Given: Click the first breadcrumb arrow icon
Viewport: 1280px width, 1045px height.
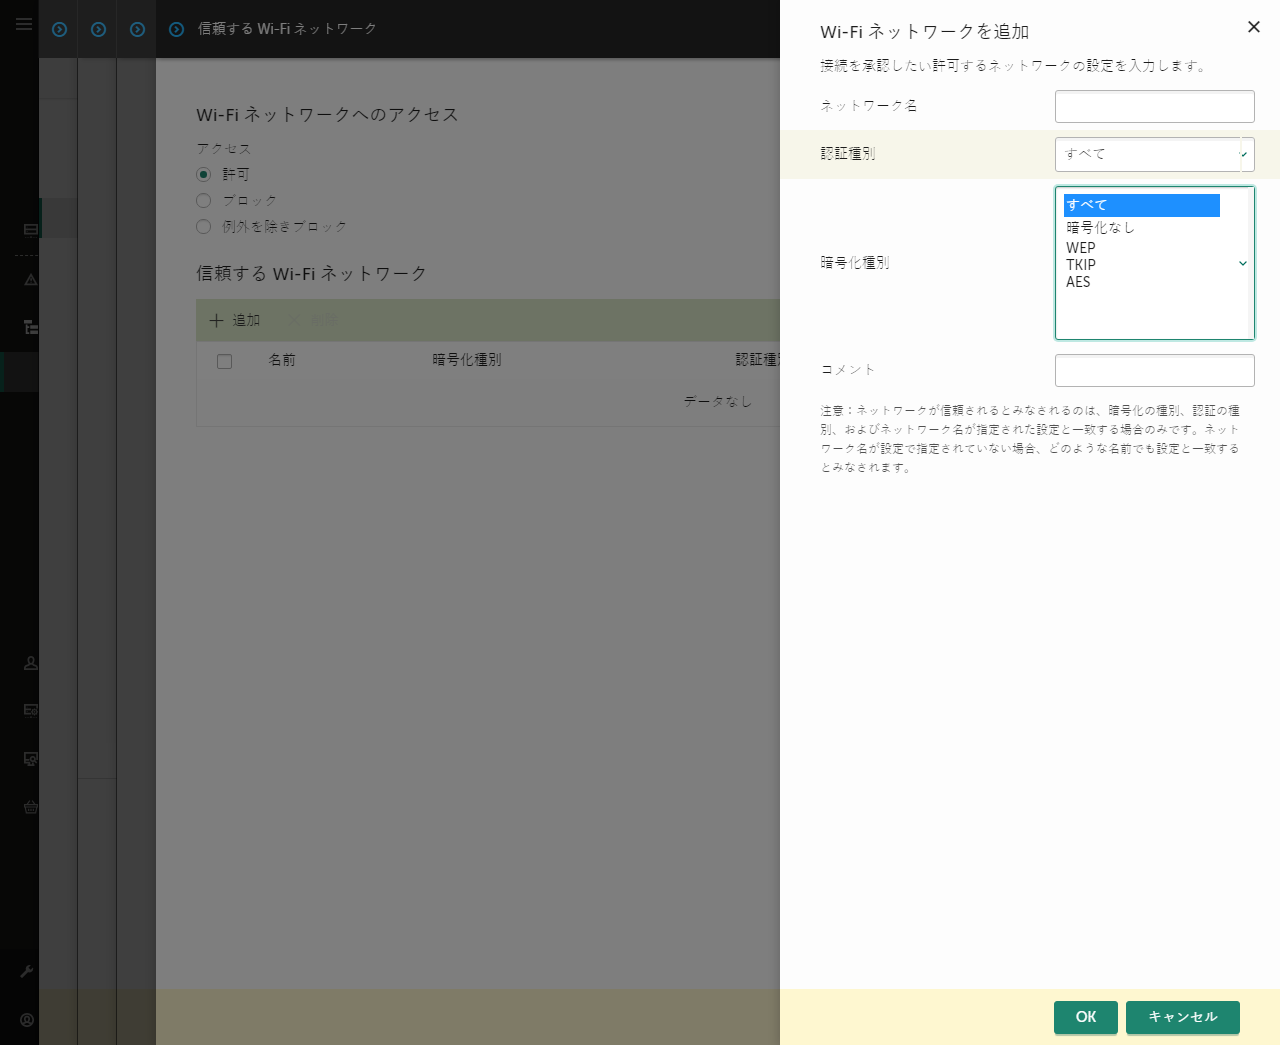Looking at the screenshot, I should click(58, 29).
